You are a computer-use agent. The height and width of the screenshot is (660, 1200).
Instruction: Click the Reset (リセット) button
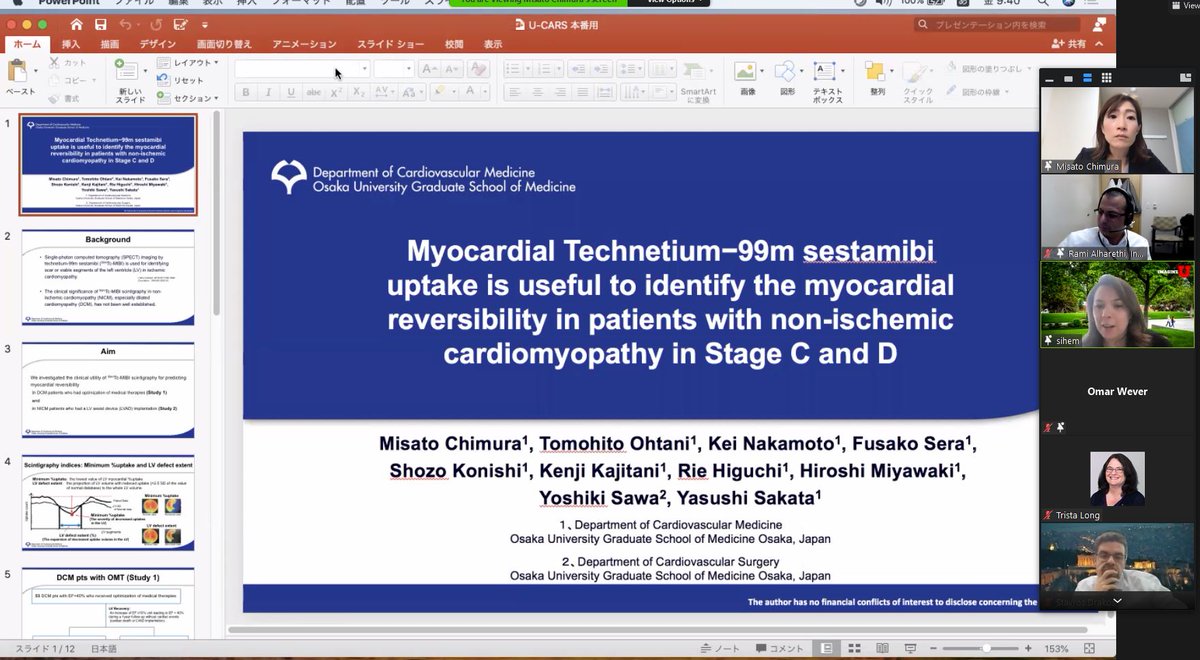(x=182, y=80)
